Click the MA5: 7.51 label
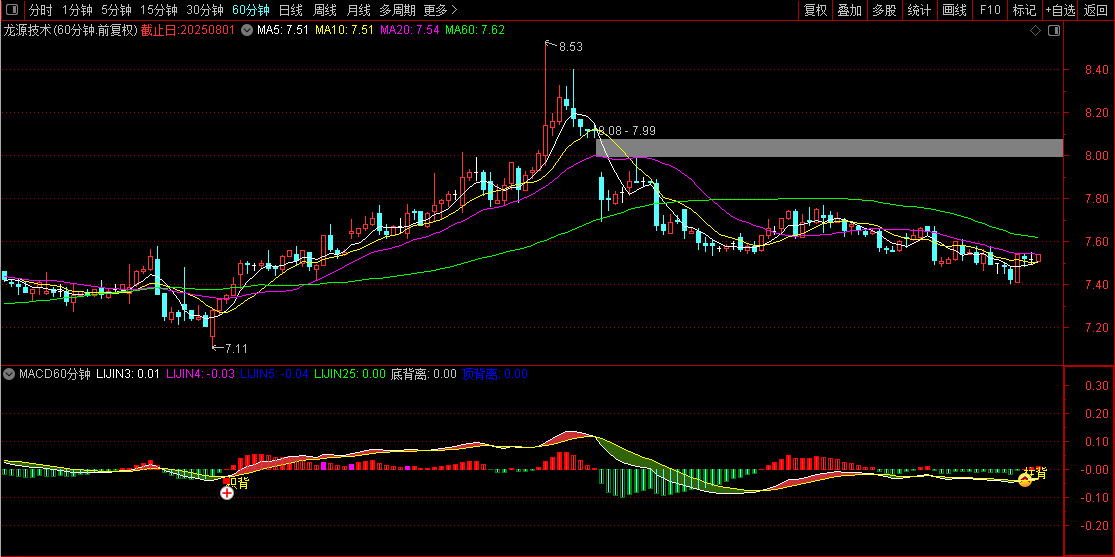This screenshot has width=1115, height=557. [282, 31]
